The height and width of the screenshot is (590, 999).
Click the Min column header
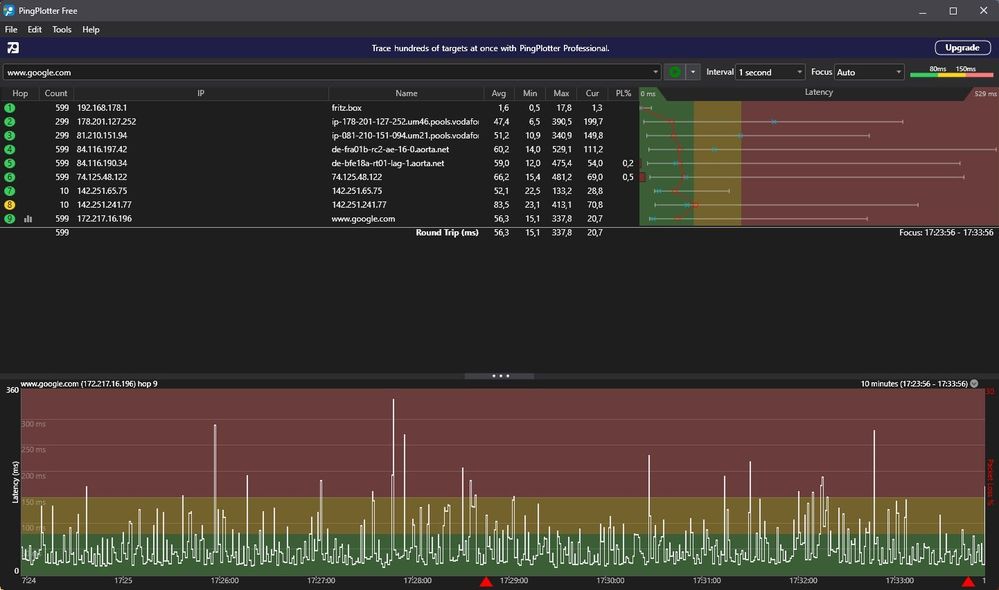point(529,93)
